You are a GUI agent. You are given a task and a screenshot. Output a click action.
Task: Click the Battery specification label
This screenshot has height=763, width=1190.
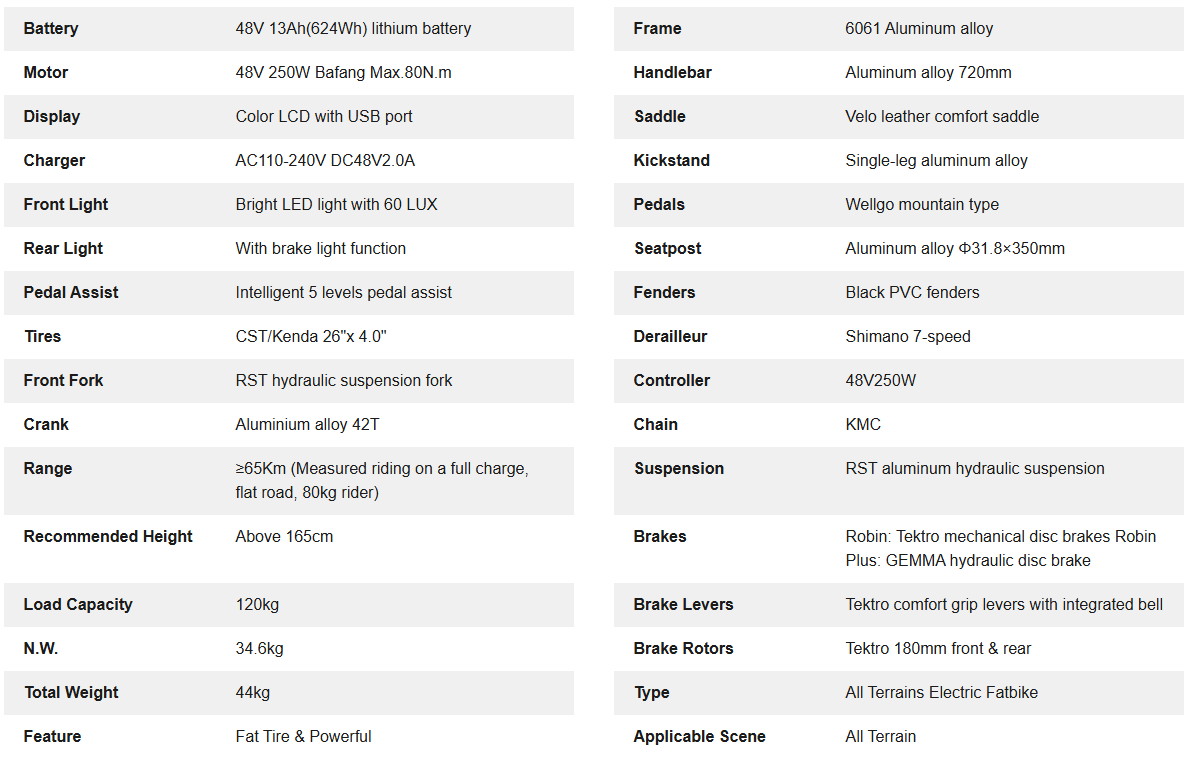point(51,28)
